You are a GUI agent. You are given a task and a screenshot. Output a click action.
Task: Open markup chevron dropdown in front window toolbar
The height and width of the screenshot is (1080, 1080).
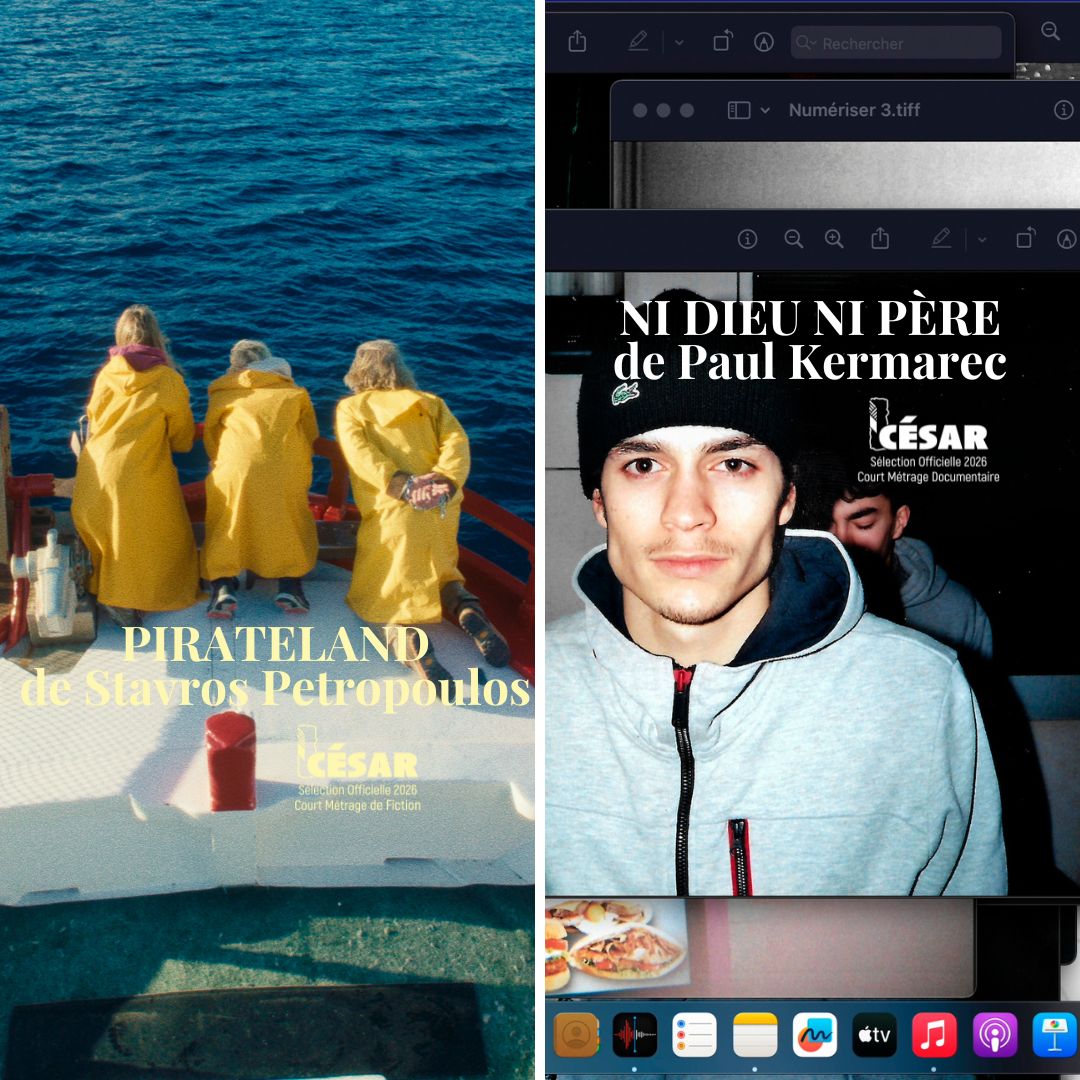point(982,240)
